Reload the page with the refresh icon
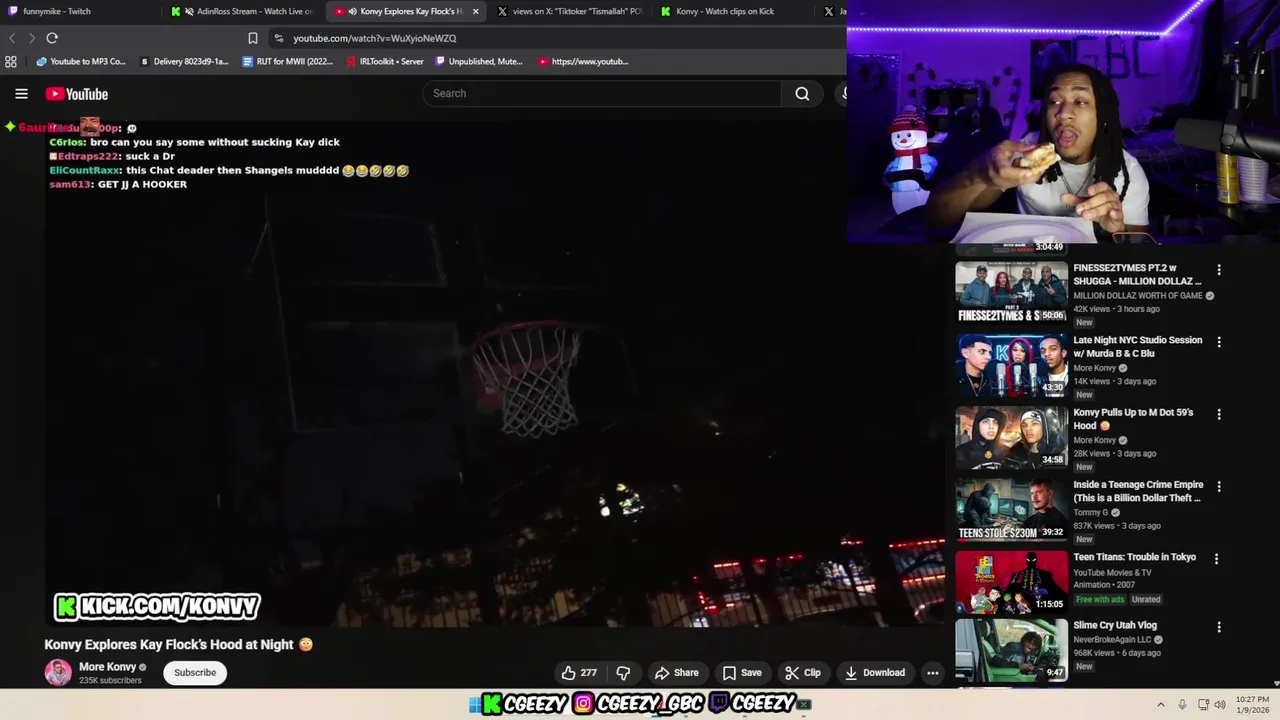The width and height of the screenshot is (1280, 720). 52,38
